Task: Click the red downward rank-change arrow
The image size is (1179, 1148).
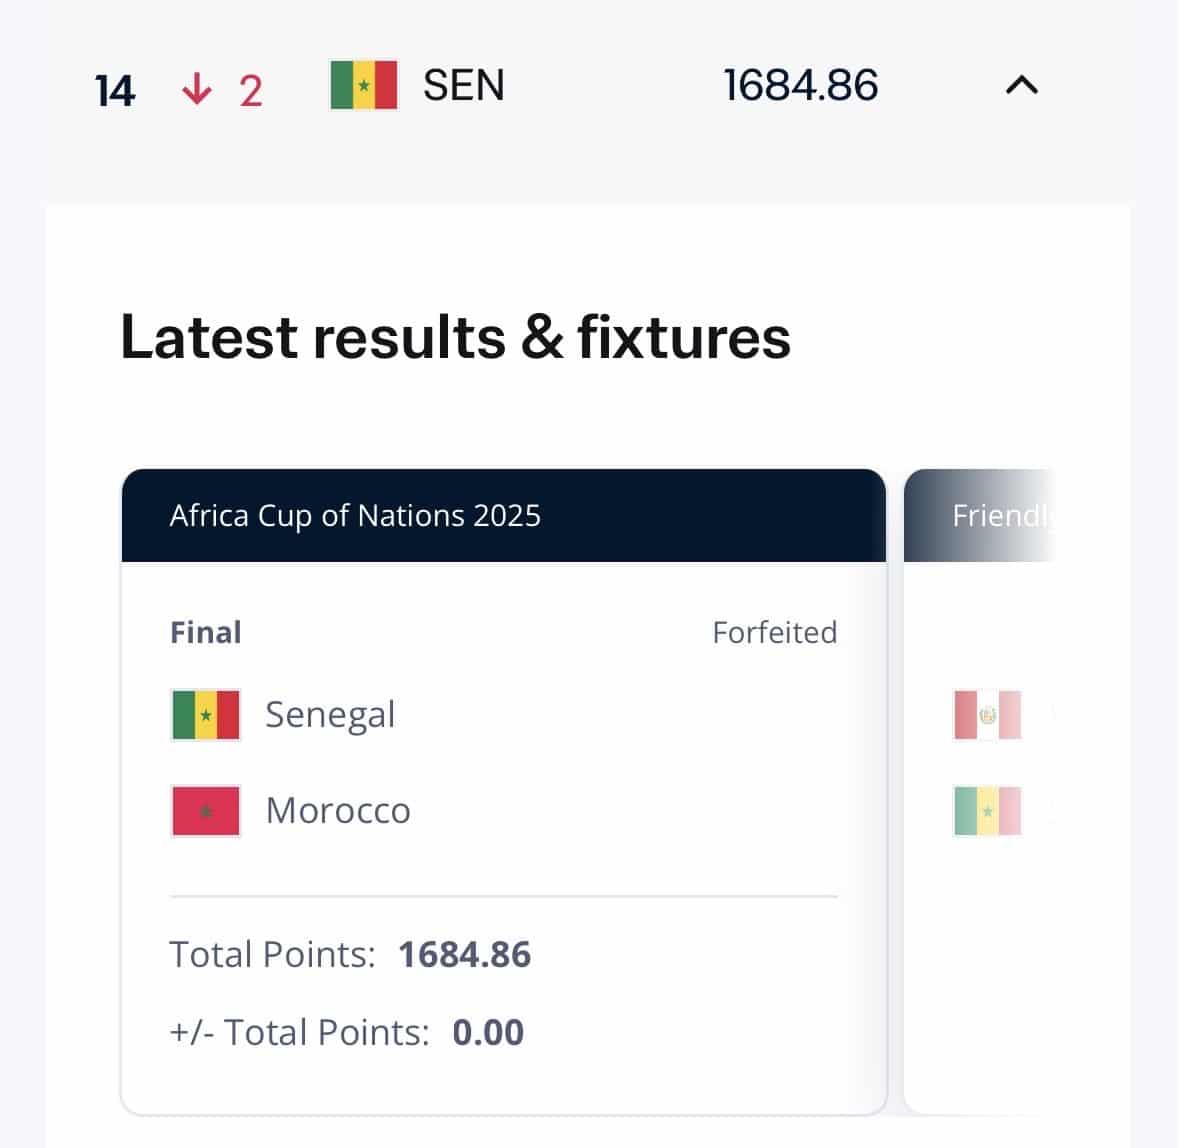Action: coord(196,86)
